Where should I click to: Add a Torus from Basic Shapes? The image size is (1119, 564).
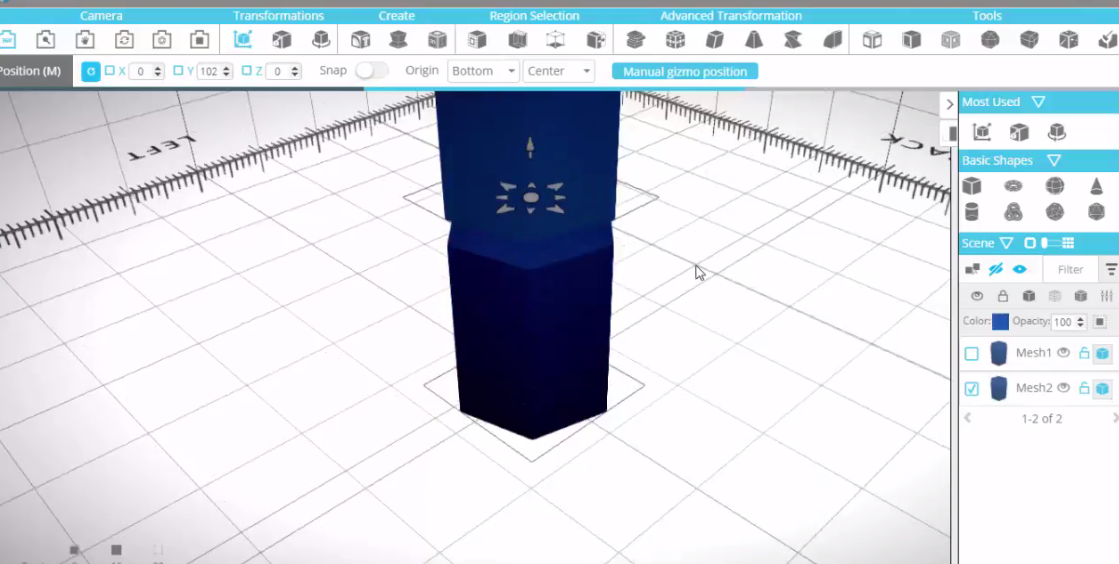1013,186
